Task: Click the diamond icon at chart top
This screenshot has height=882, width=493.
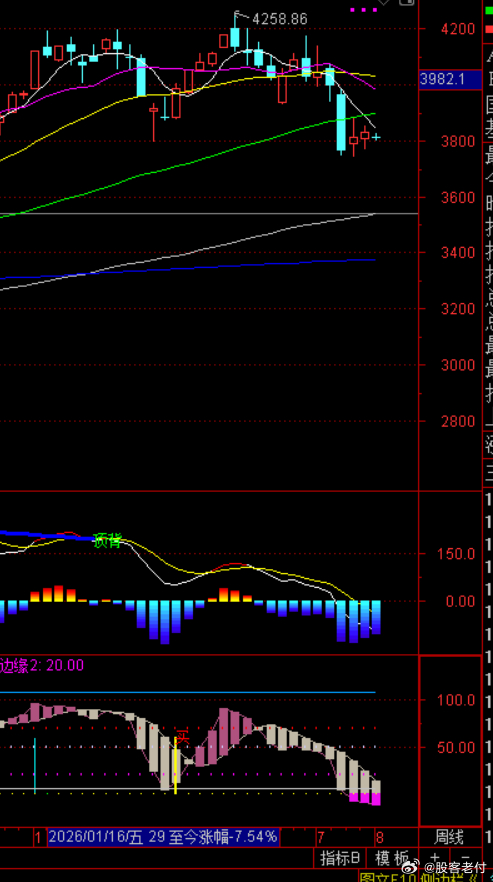Action: [x=383, y=3]
